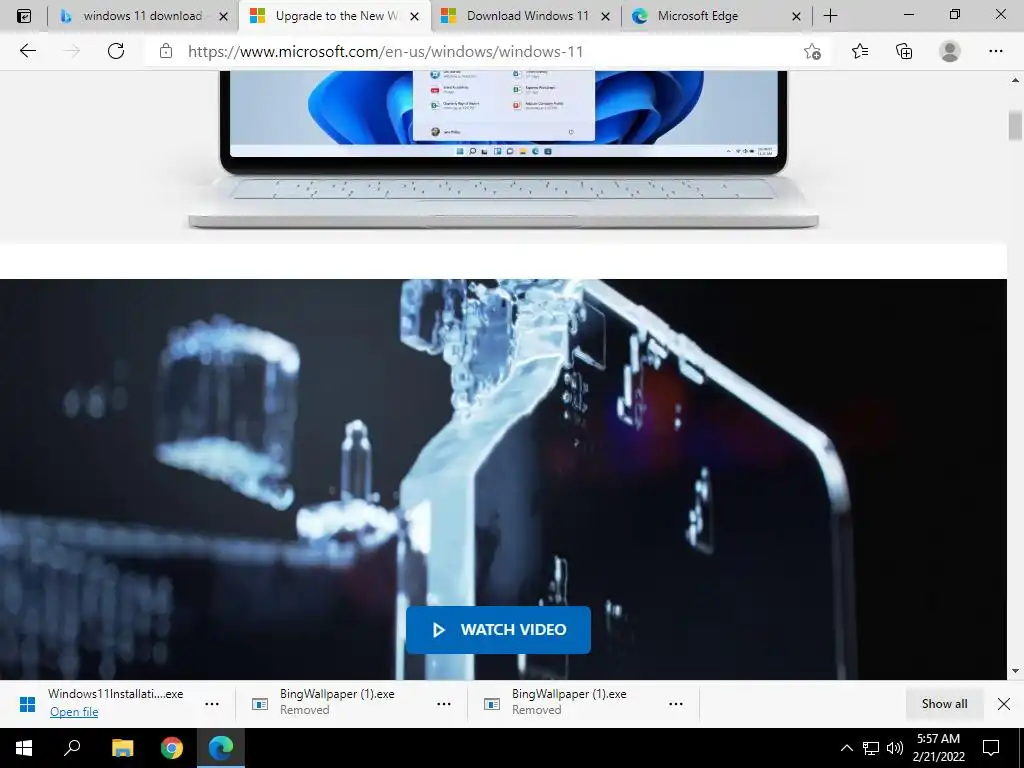Open file link for Windows11Installation exe
The image size is (1024, 768).
pos(74,712)
